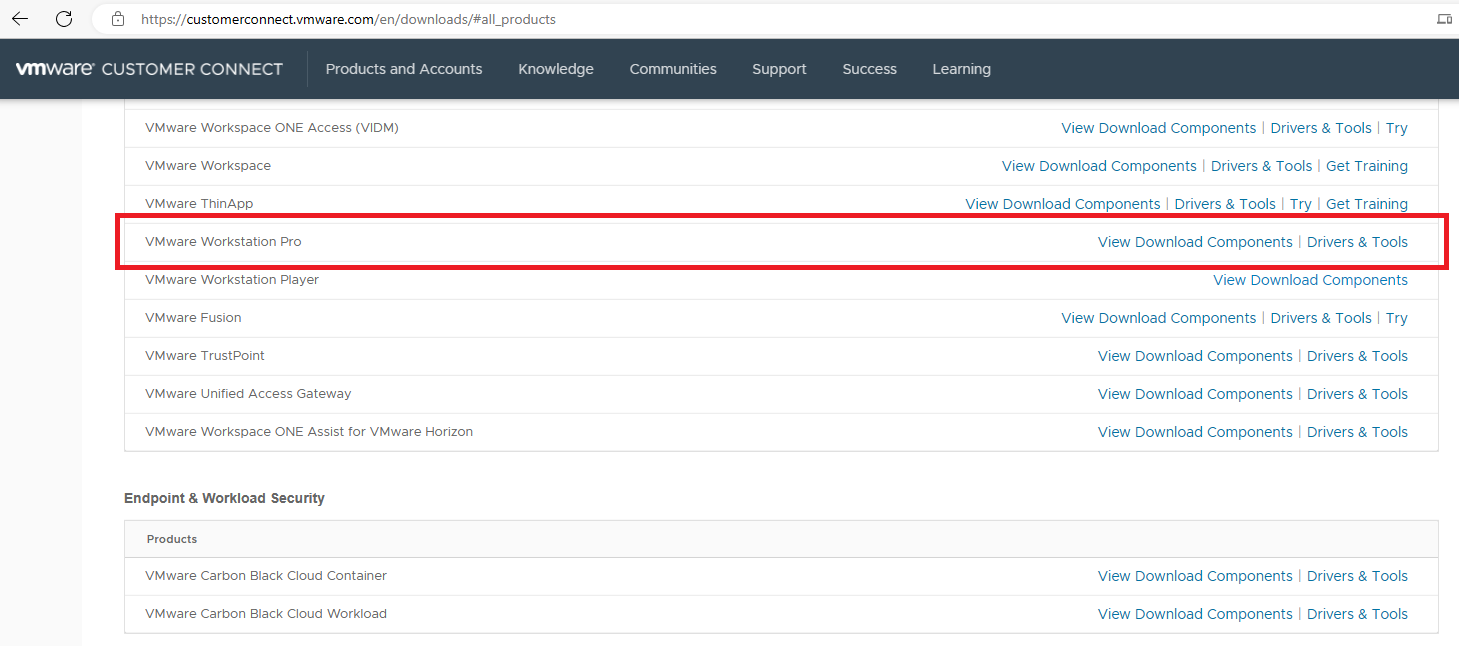Click the VMware TrustPoint product name
1459x646 pixels.
click(x=205, y=356)
